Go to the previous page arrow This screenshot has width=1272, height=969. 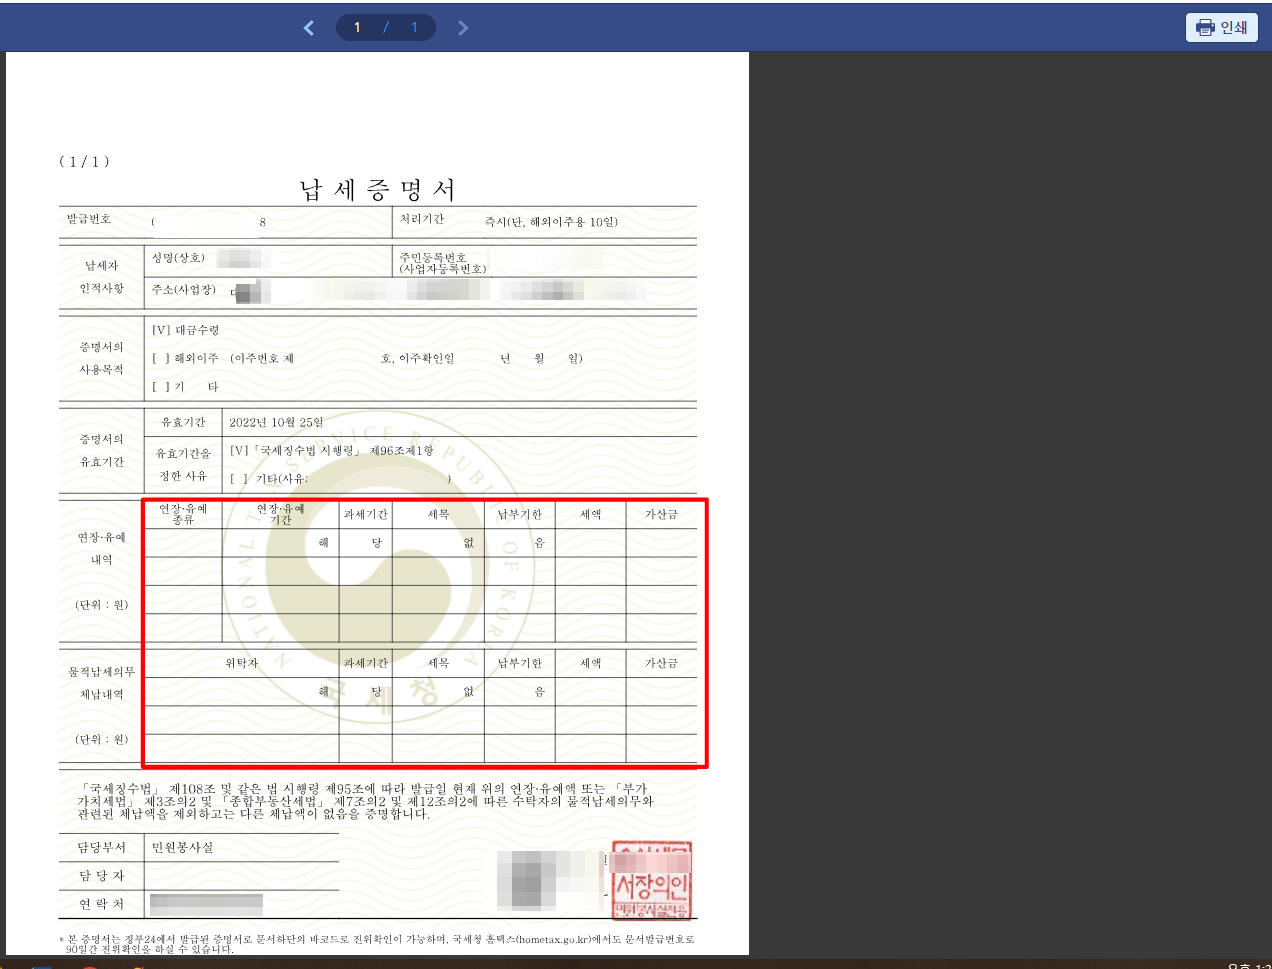pos(309,28)
